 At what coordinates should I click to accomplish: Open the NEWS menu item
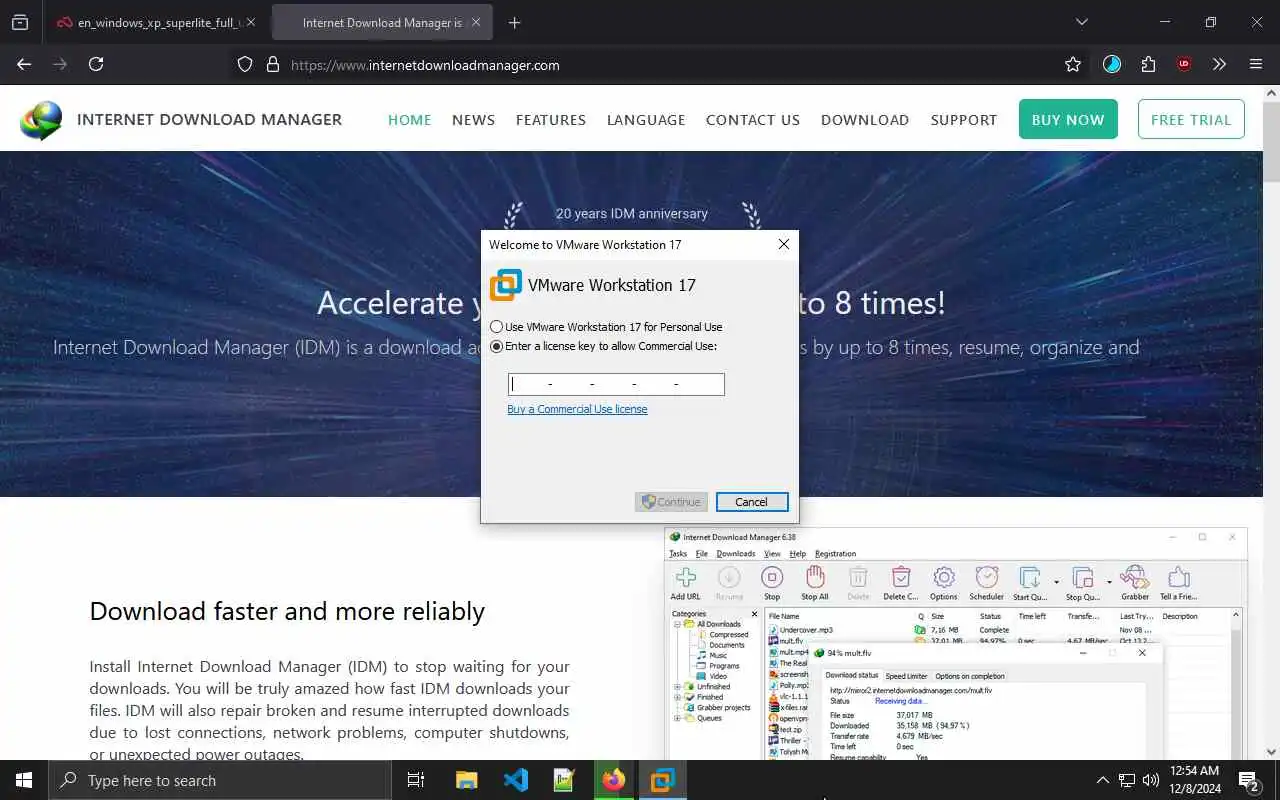(x=473, y=119)
